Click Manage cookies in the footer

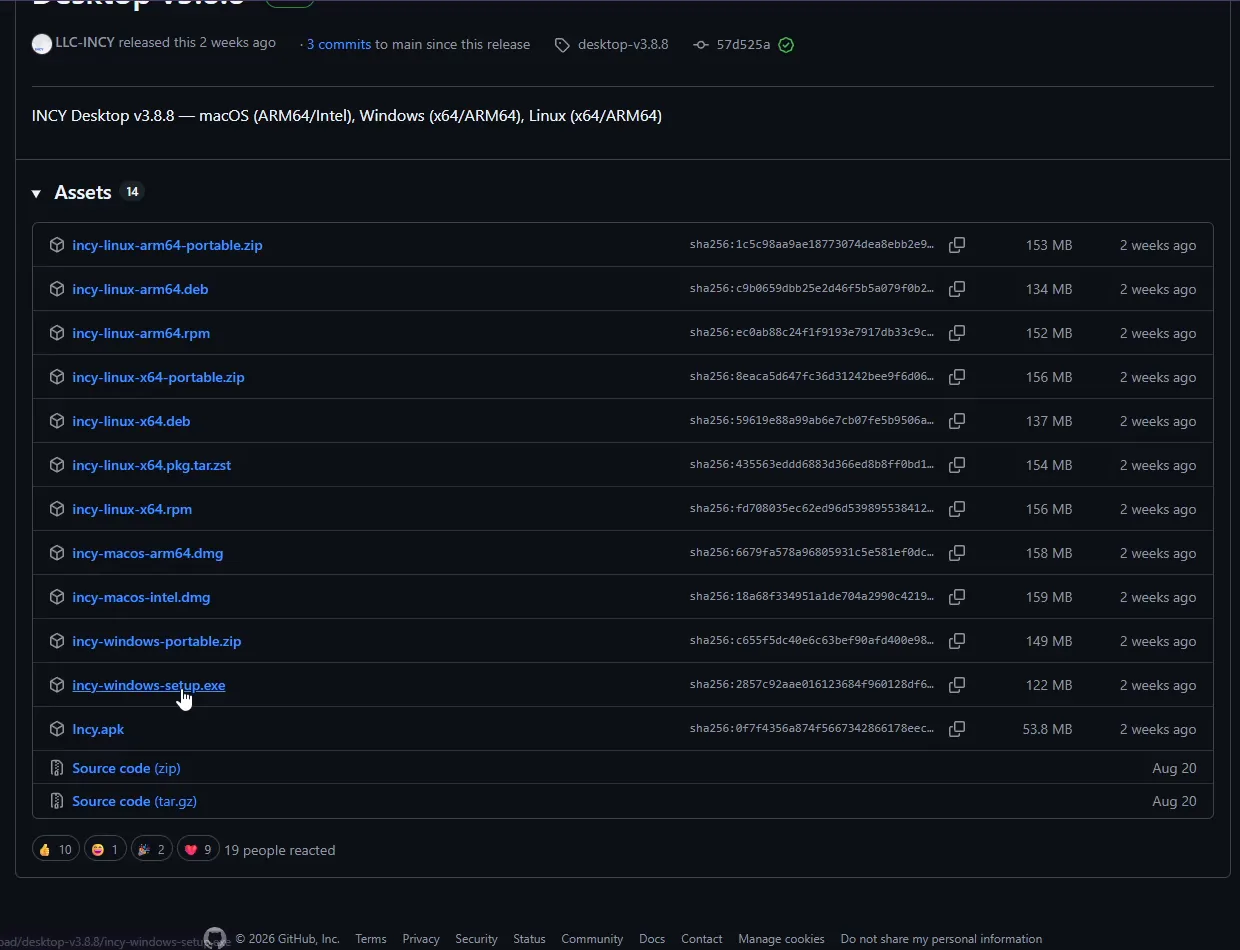click(781, 939)
